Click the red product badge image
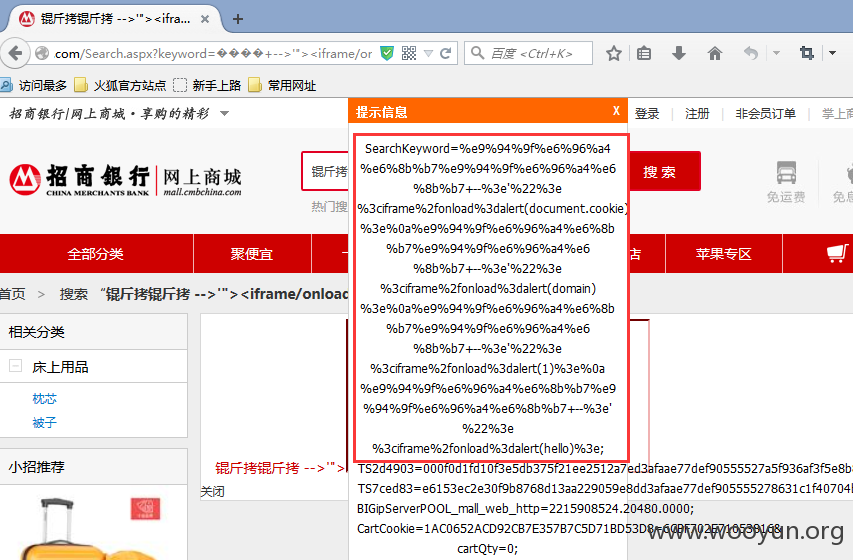Image resolution: width=853 pixels, height=560 pixels. [x=145, y=509]
